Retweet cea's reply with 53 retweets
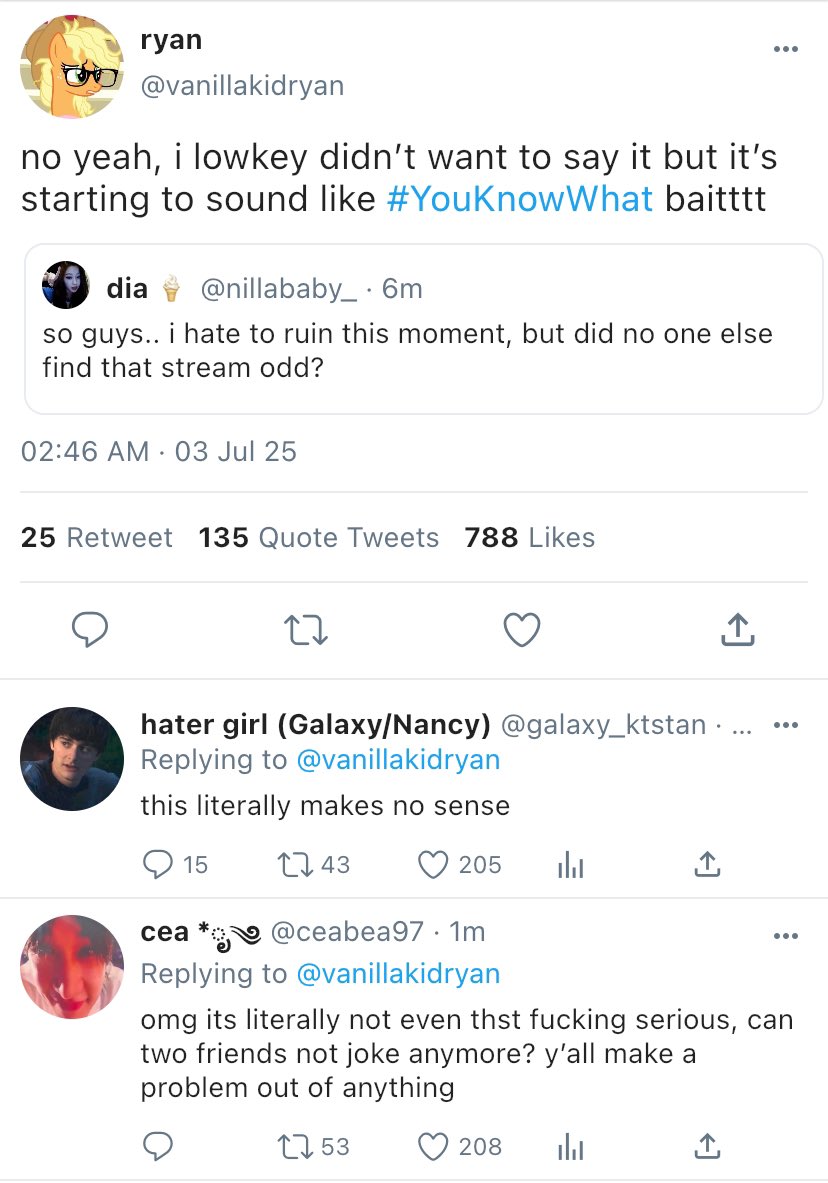The height and width of the screenshot is (1183, 828). (x=297, y=1146)
